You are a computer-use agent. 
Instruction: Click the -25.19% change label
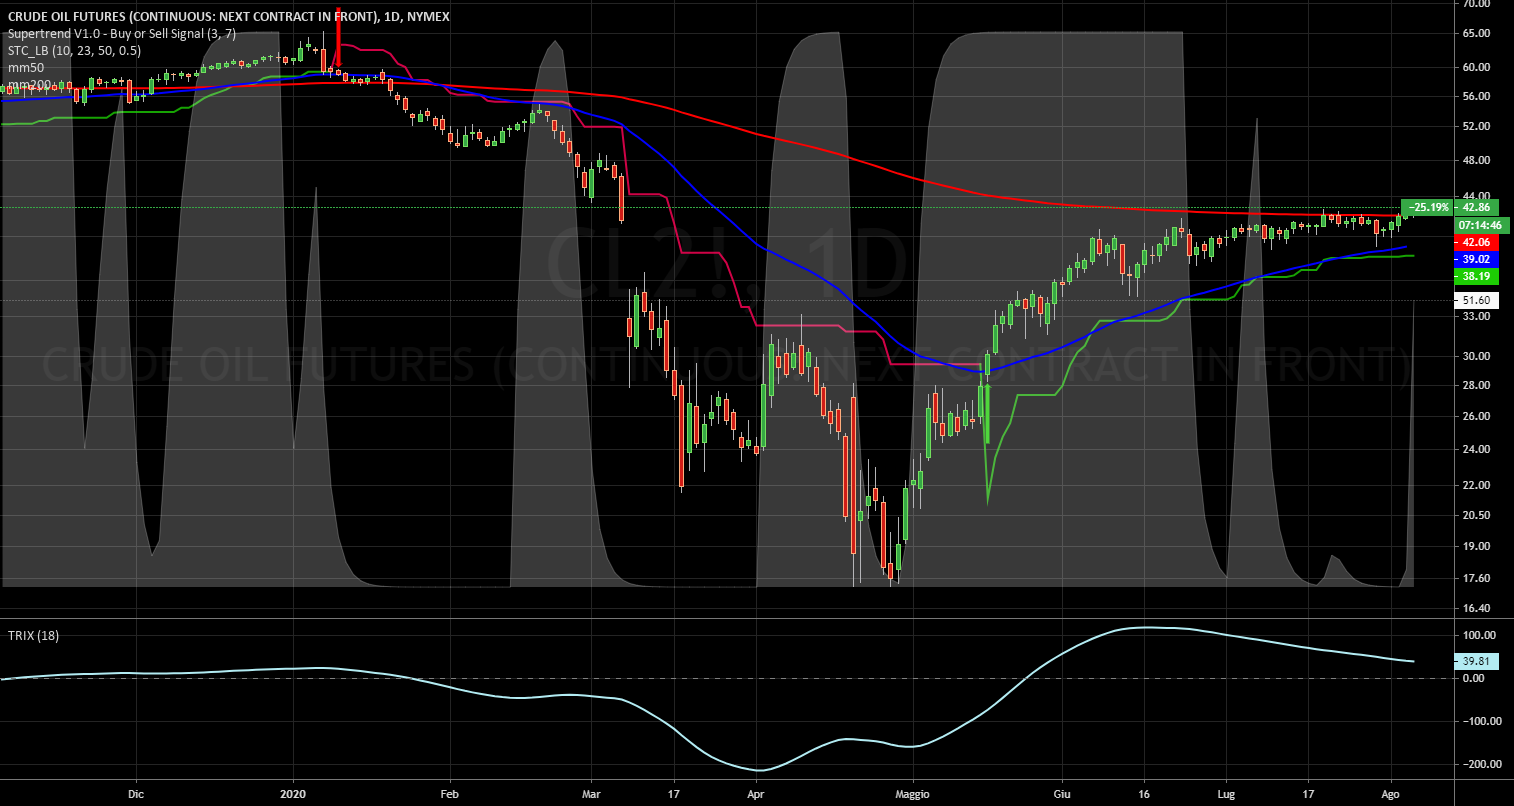click(x=1428, y=208)
